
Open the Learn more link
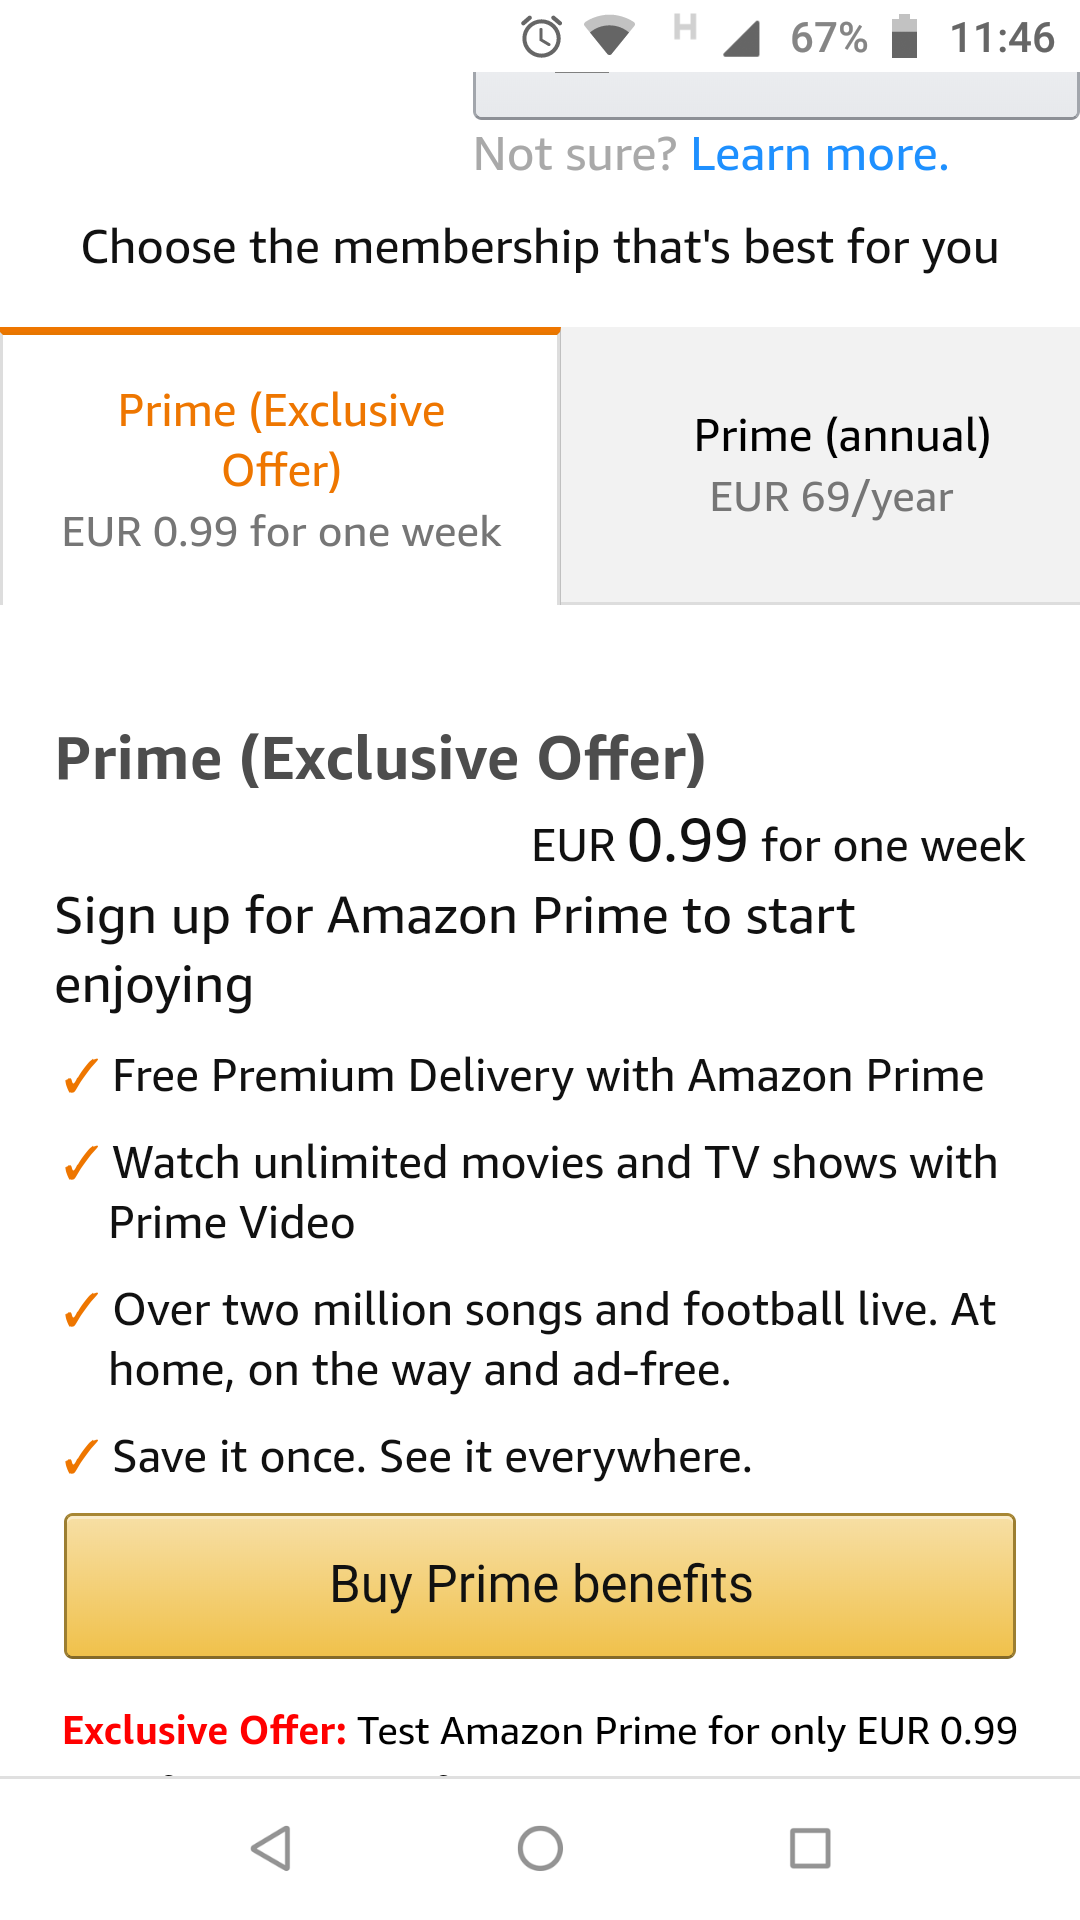pyautogui.click(x=819, y=155)
